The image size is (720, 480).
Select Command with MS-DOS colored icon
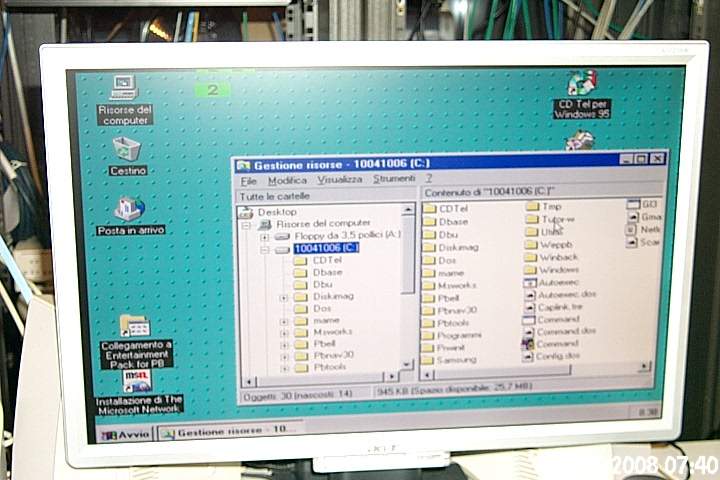point(550,344)
